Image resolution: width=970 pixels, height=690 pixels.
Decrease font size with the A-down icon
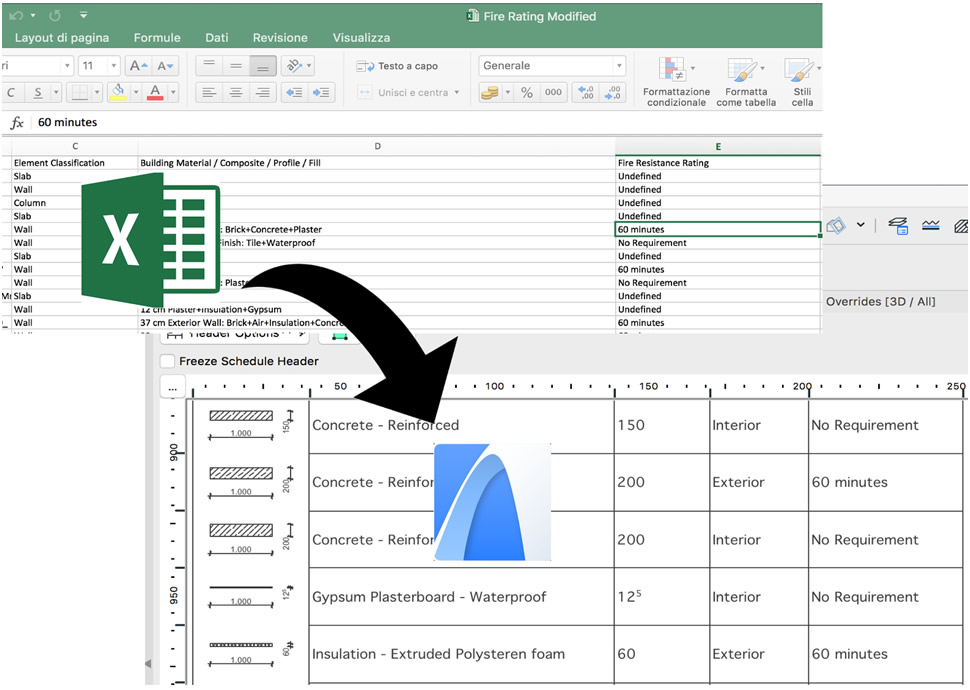click(x=165, y=66)
